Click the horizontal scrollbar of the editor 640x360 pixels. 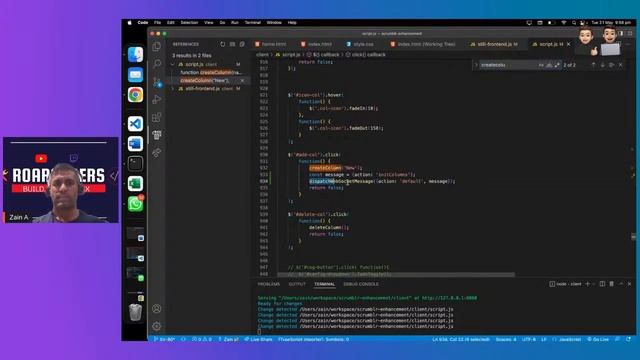coord(396,275)
